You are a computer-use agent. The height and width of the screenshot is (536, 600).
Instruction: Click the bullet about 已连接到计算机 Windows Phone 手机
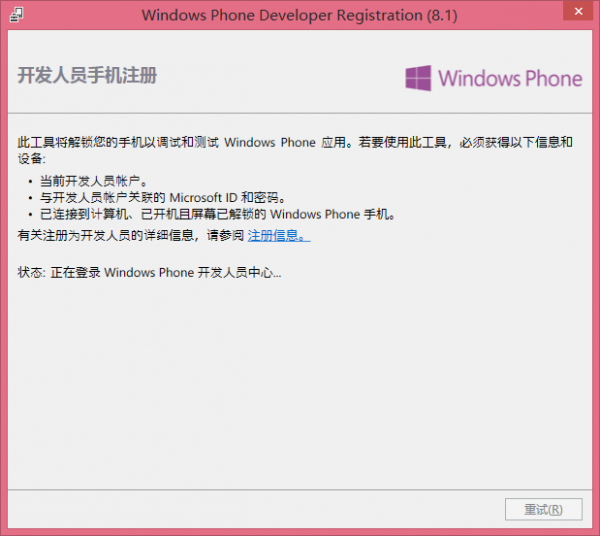coord(218,214)
